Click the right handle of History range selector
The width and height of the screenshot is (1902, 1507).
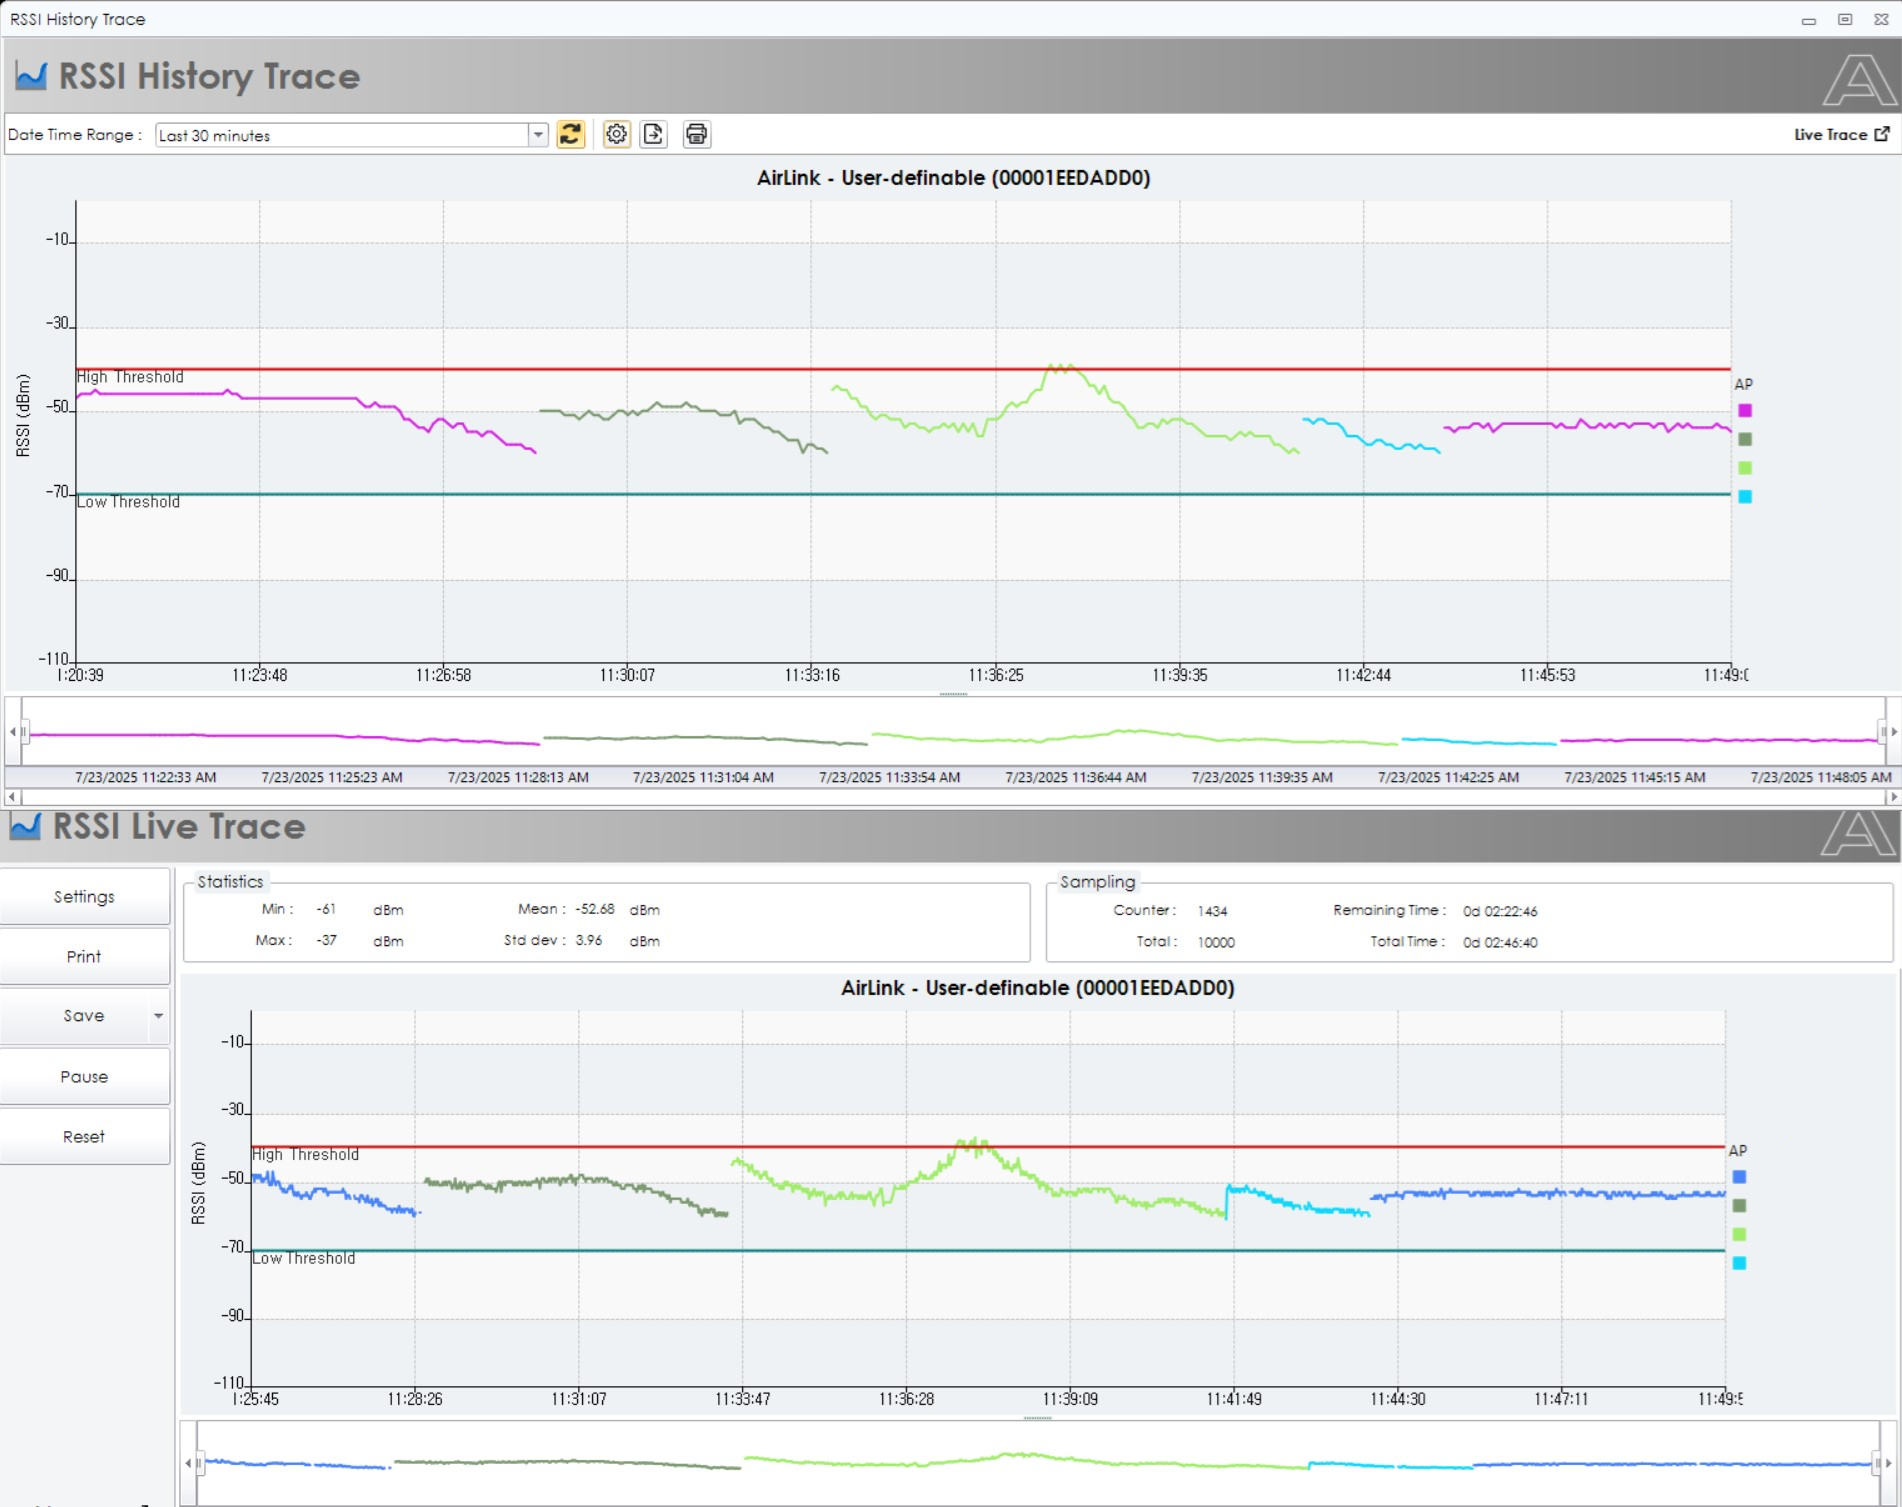1882,732
